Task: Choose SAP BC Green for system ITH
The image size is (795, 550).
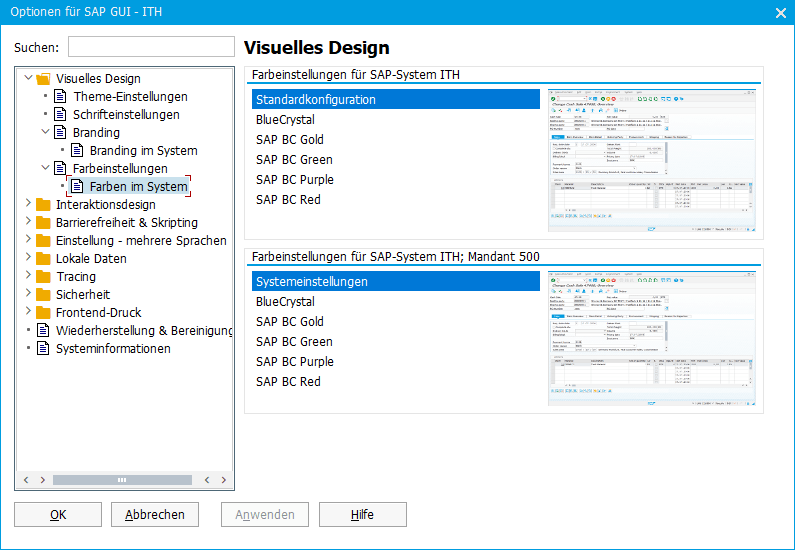Action: [396, 160]
